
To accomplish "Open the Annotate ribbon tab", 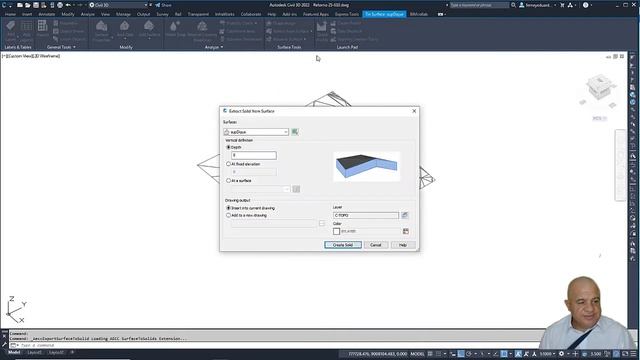I will (x=47, y=14).
